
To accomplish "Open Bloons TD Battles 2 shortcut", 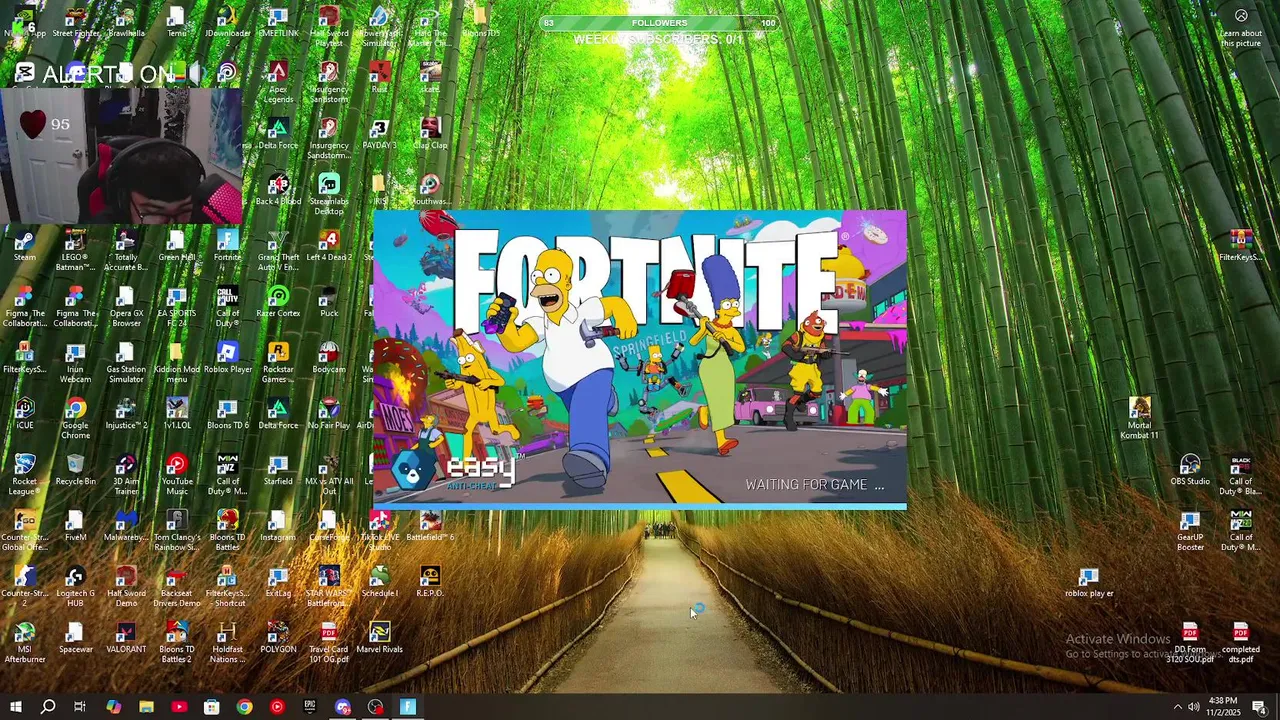I will click(x=177, y=643).
